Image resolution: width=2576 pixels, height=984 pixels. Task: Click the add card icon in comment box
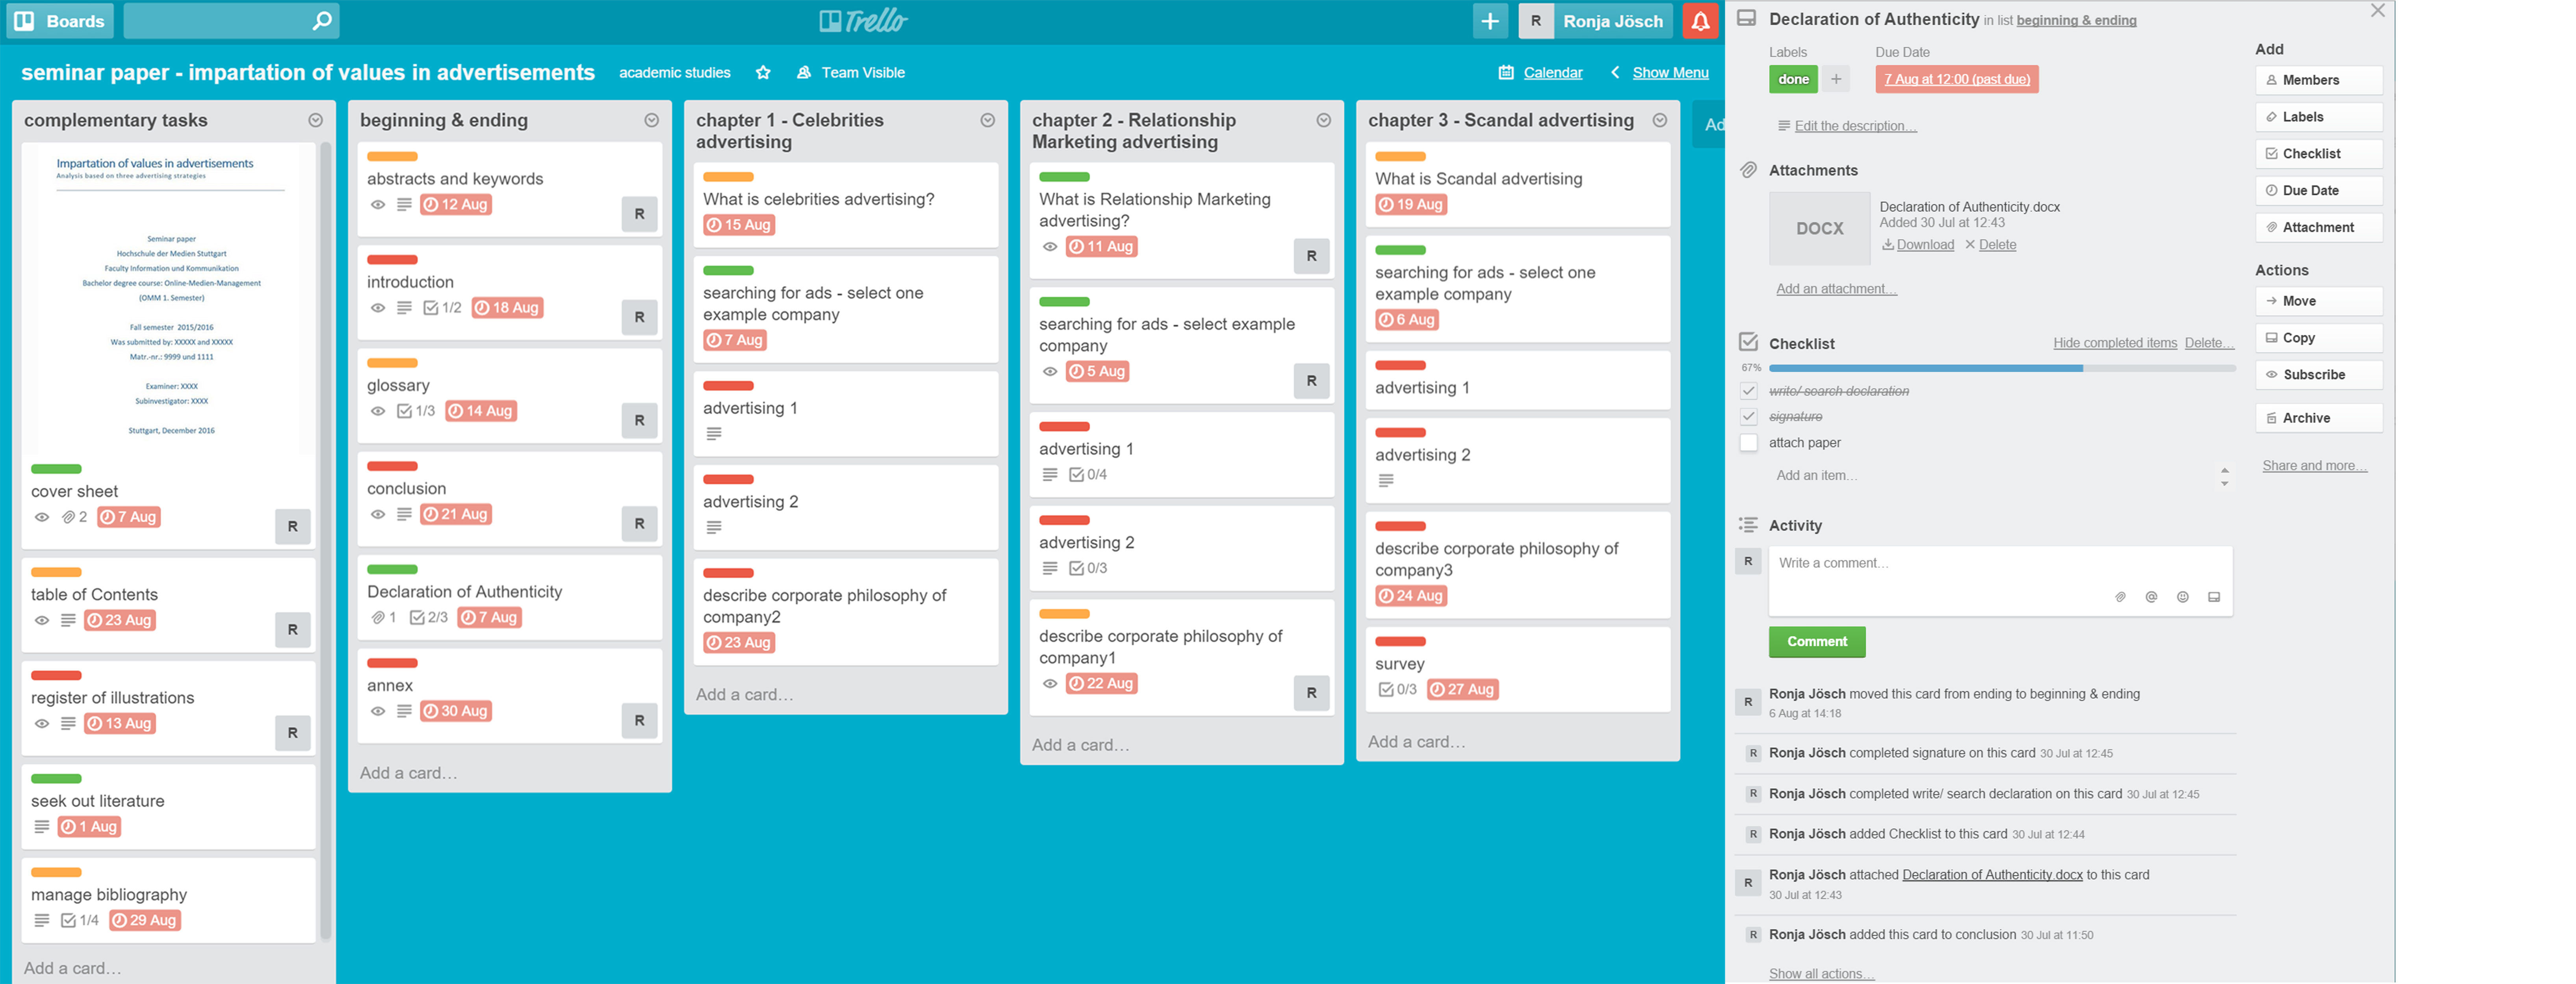(2214, 597)
